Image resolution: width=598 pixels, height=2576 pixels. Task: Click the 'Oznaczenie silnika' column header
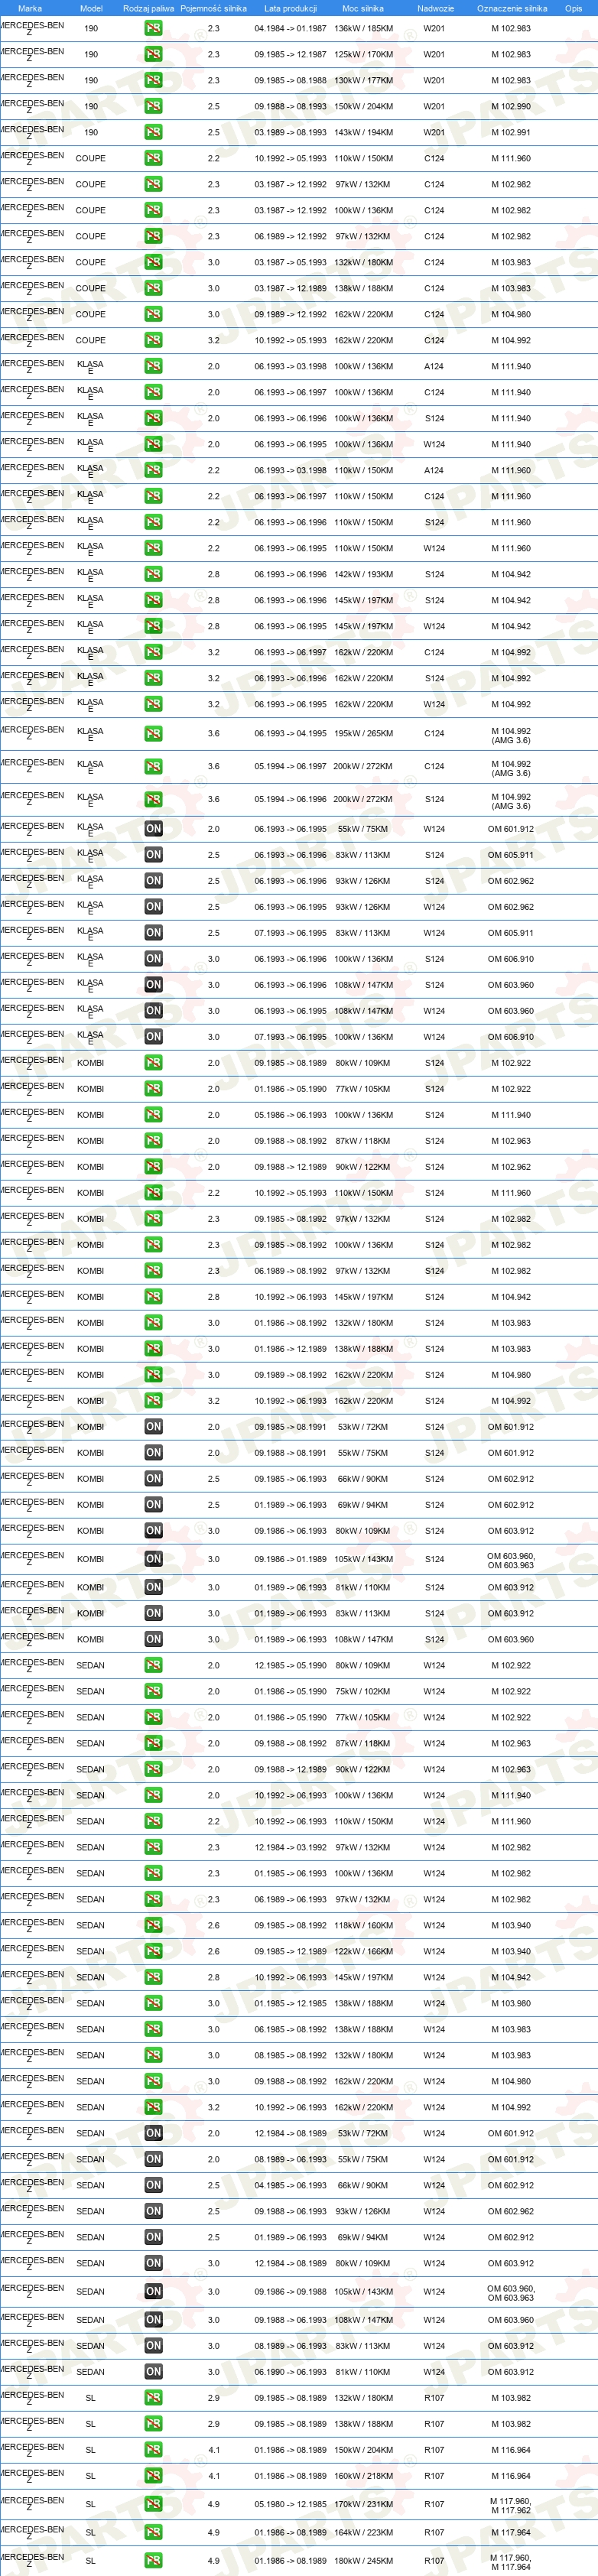click(512, 8)
